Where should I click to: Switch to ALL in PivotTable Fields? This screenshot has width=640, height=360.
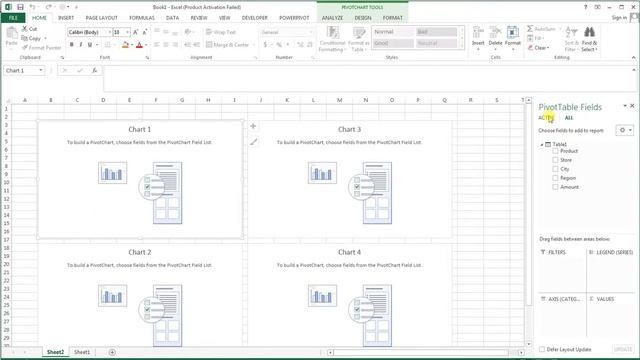tap(569, 118)
